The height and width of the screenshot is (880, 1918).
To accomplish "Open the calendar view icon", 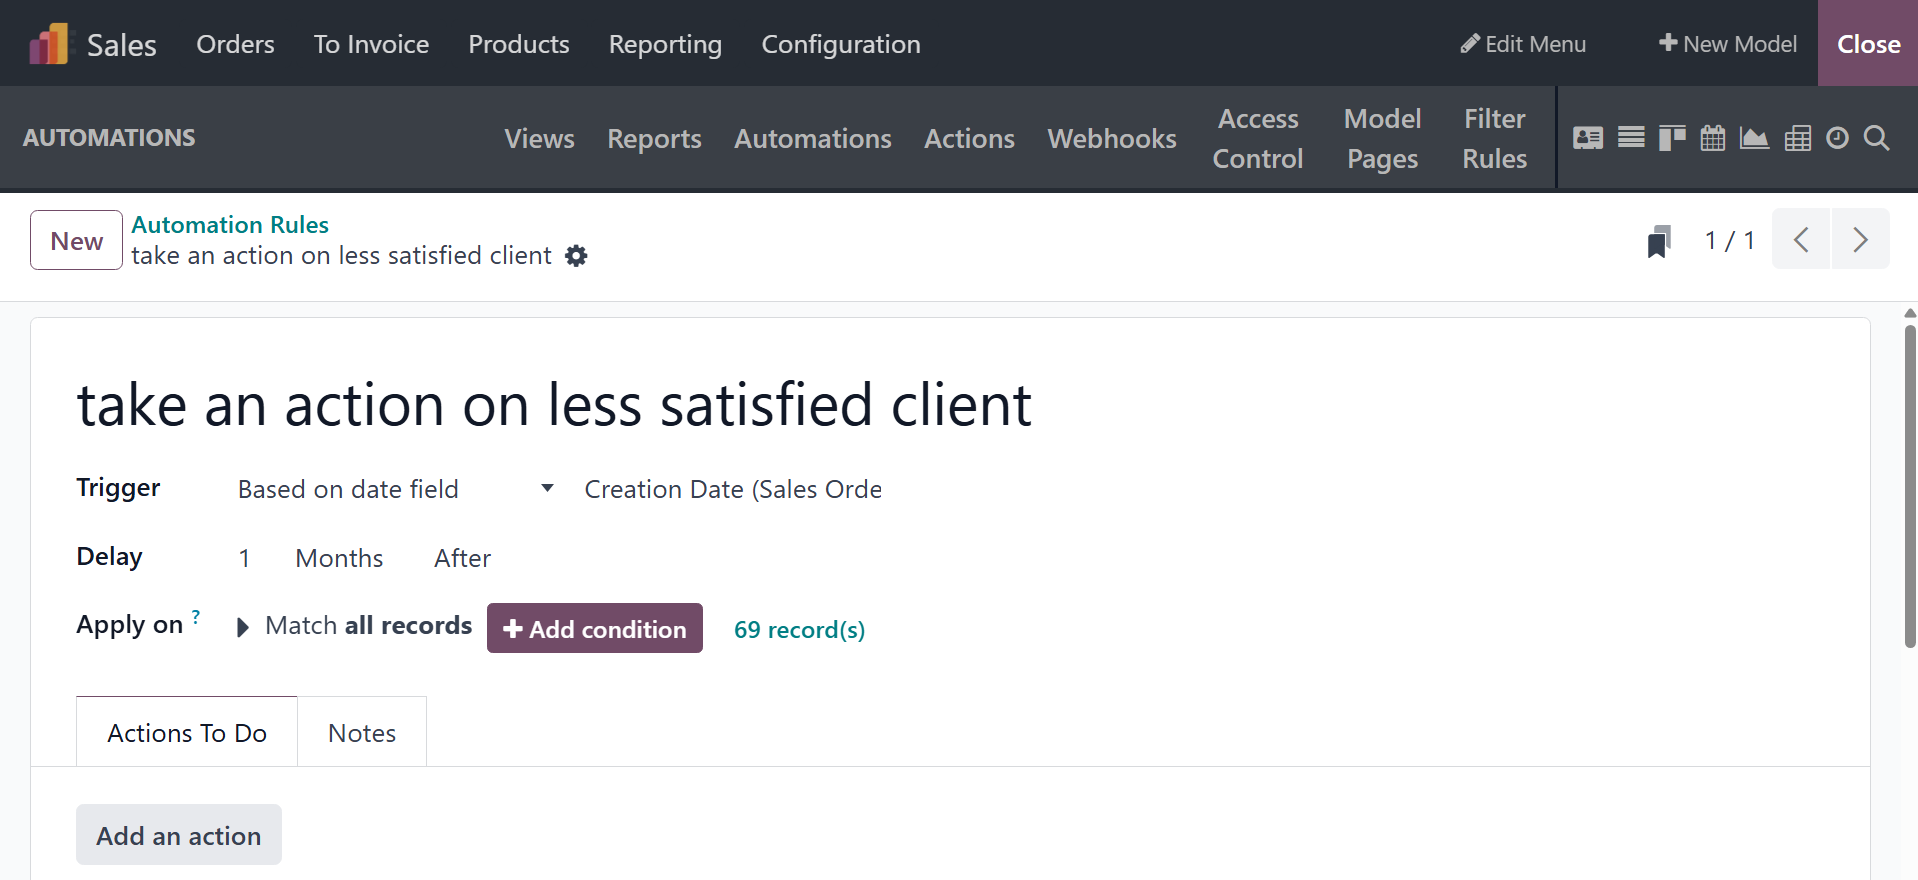I will 1713,138.
